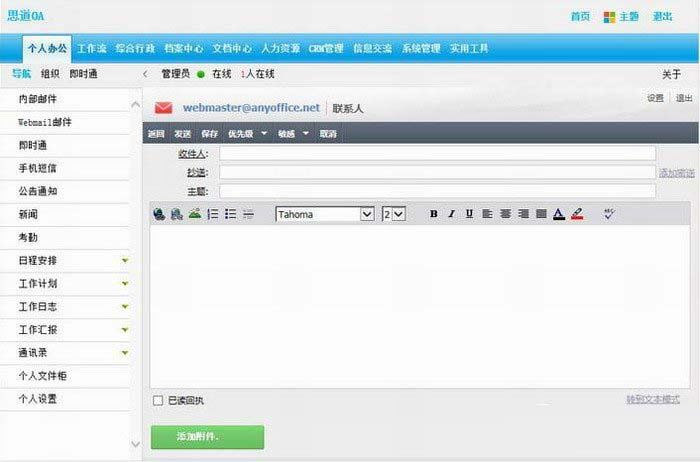Click the red envelope mail icon
The image size is (700, 462).
[163, 108]
